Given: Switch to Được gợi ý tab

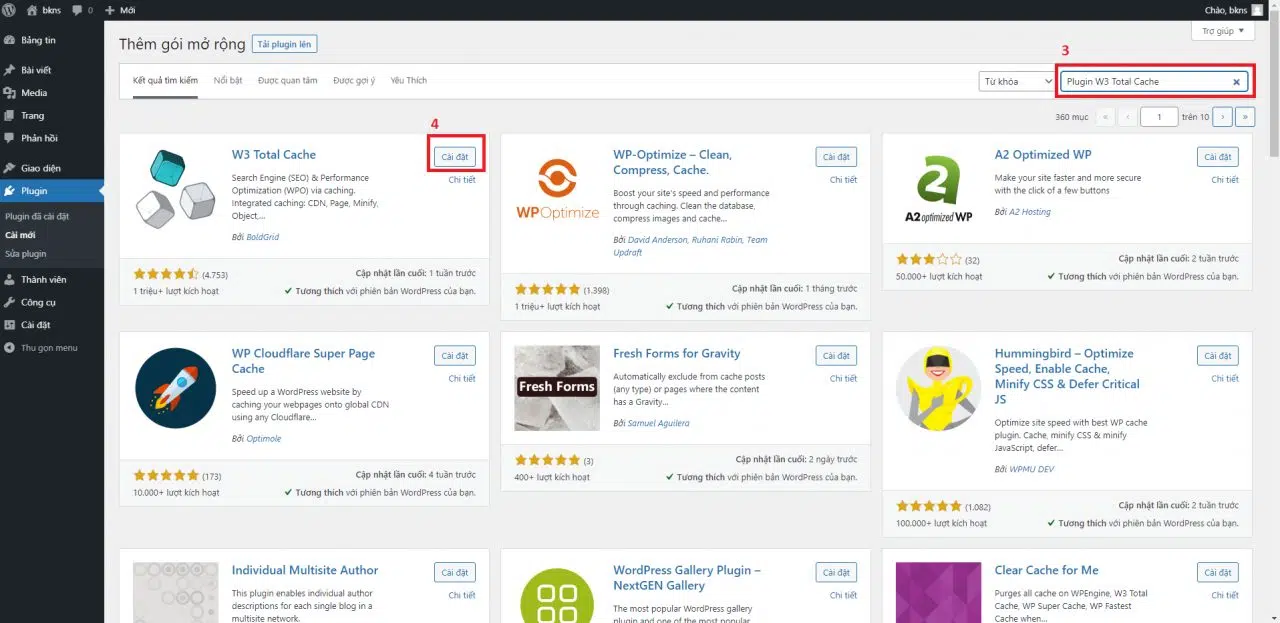Looking at the screenshot, I should click(x=354, y=80).
